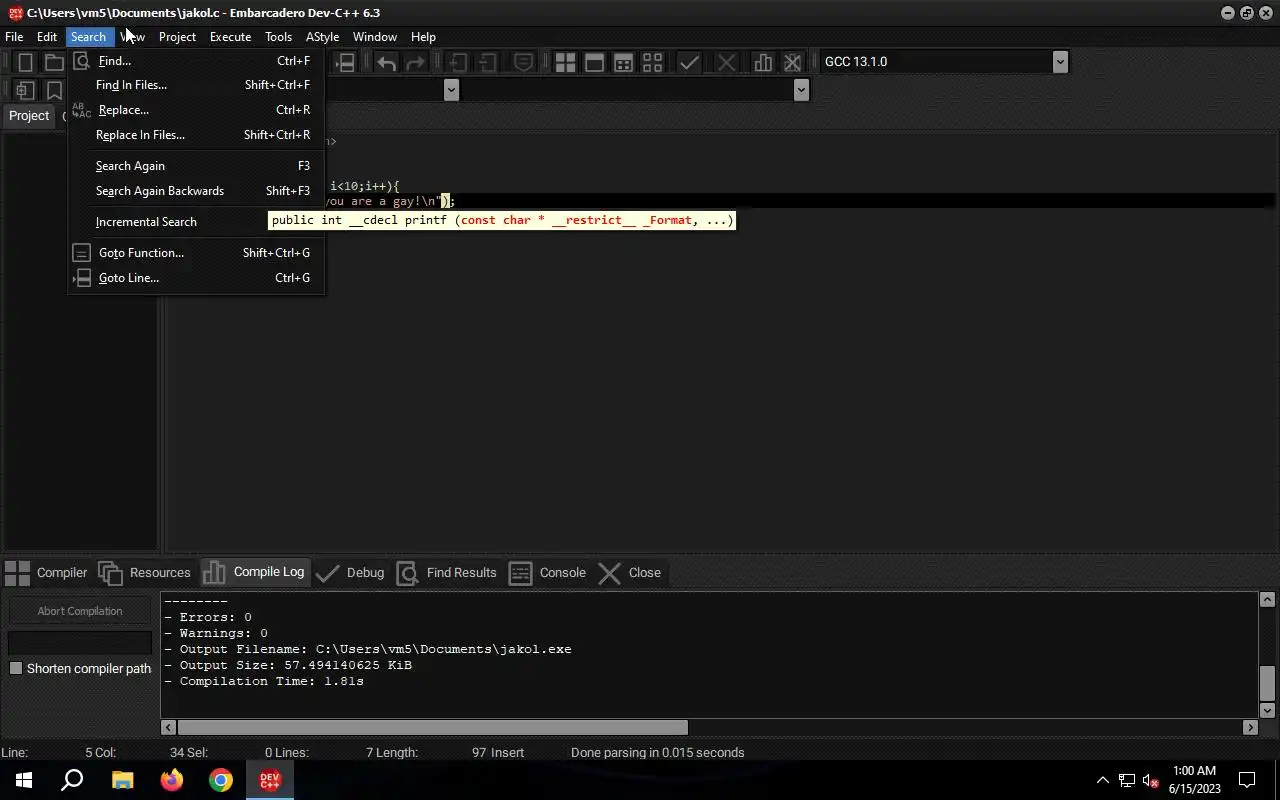The height and width of the screenshot is (800, 1280).
Task: Open the Window menu
Action: [375, 37]
